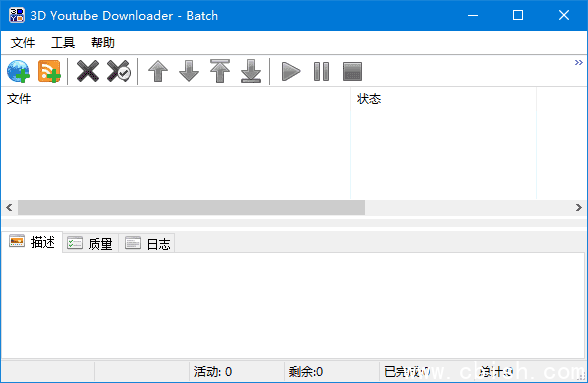
Task: Open the 帮助 menu
Action: click(103, 42)
